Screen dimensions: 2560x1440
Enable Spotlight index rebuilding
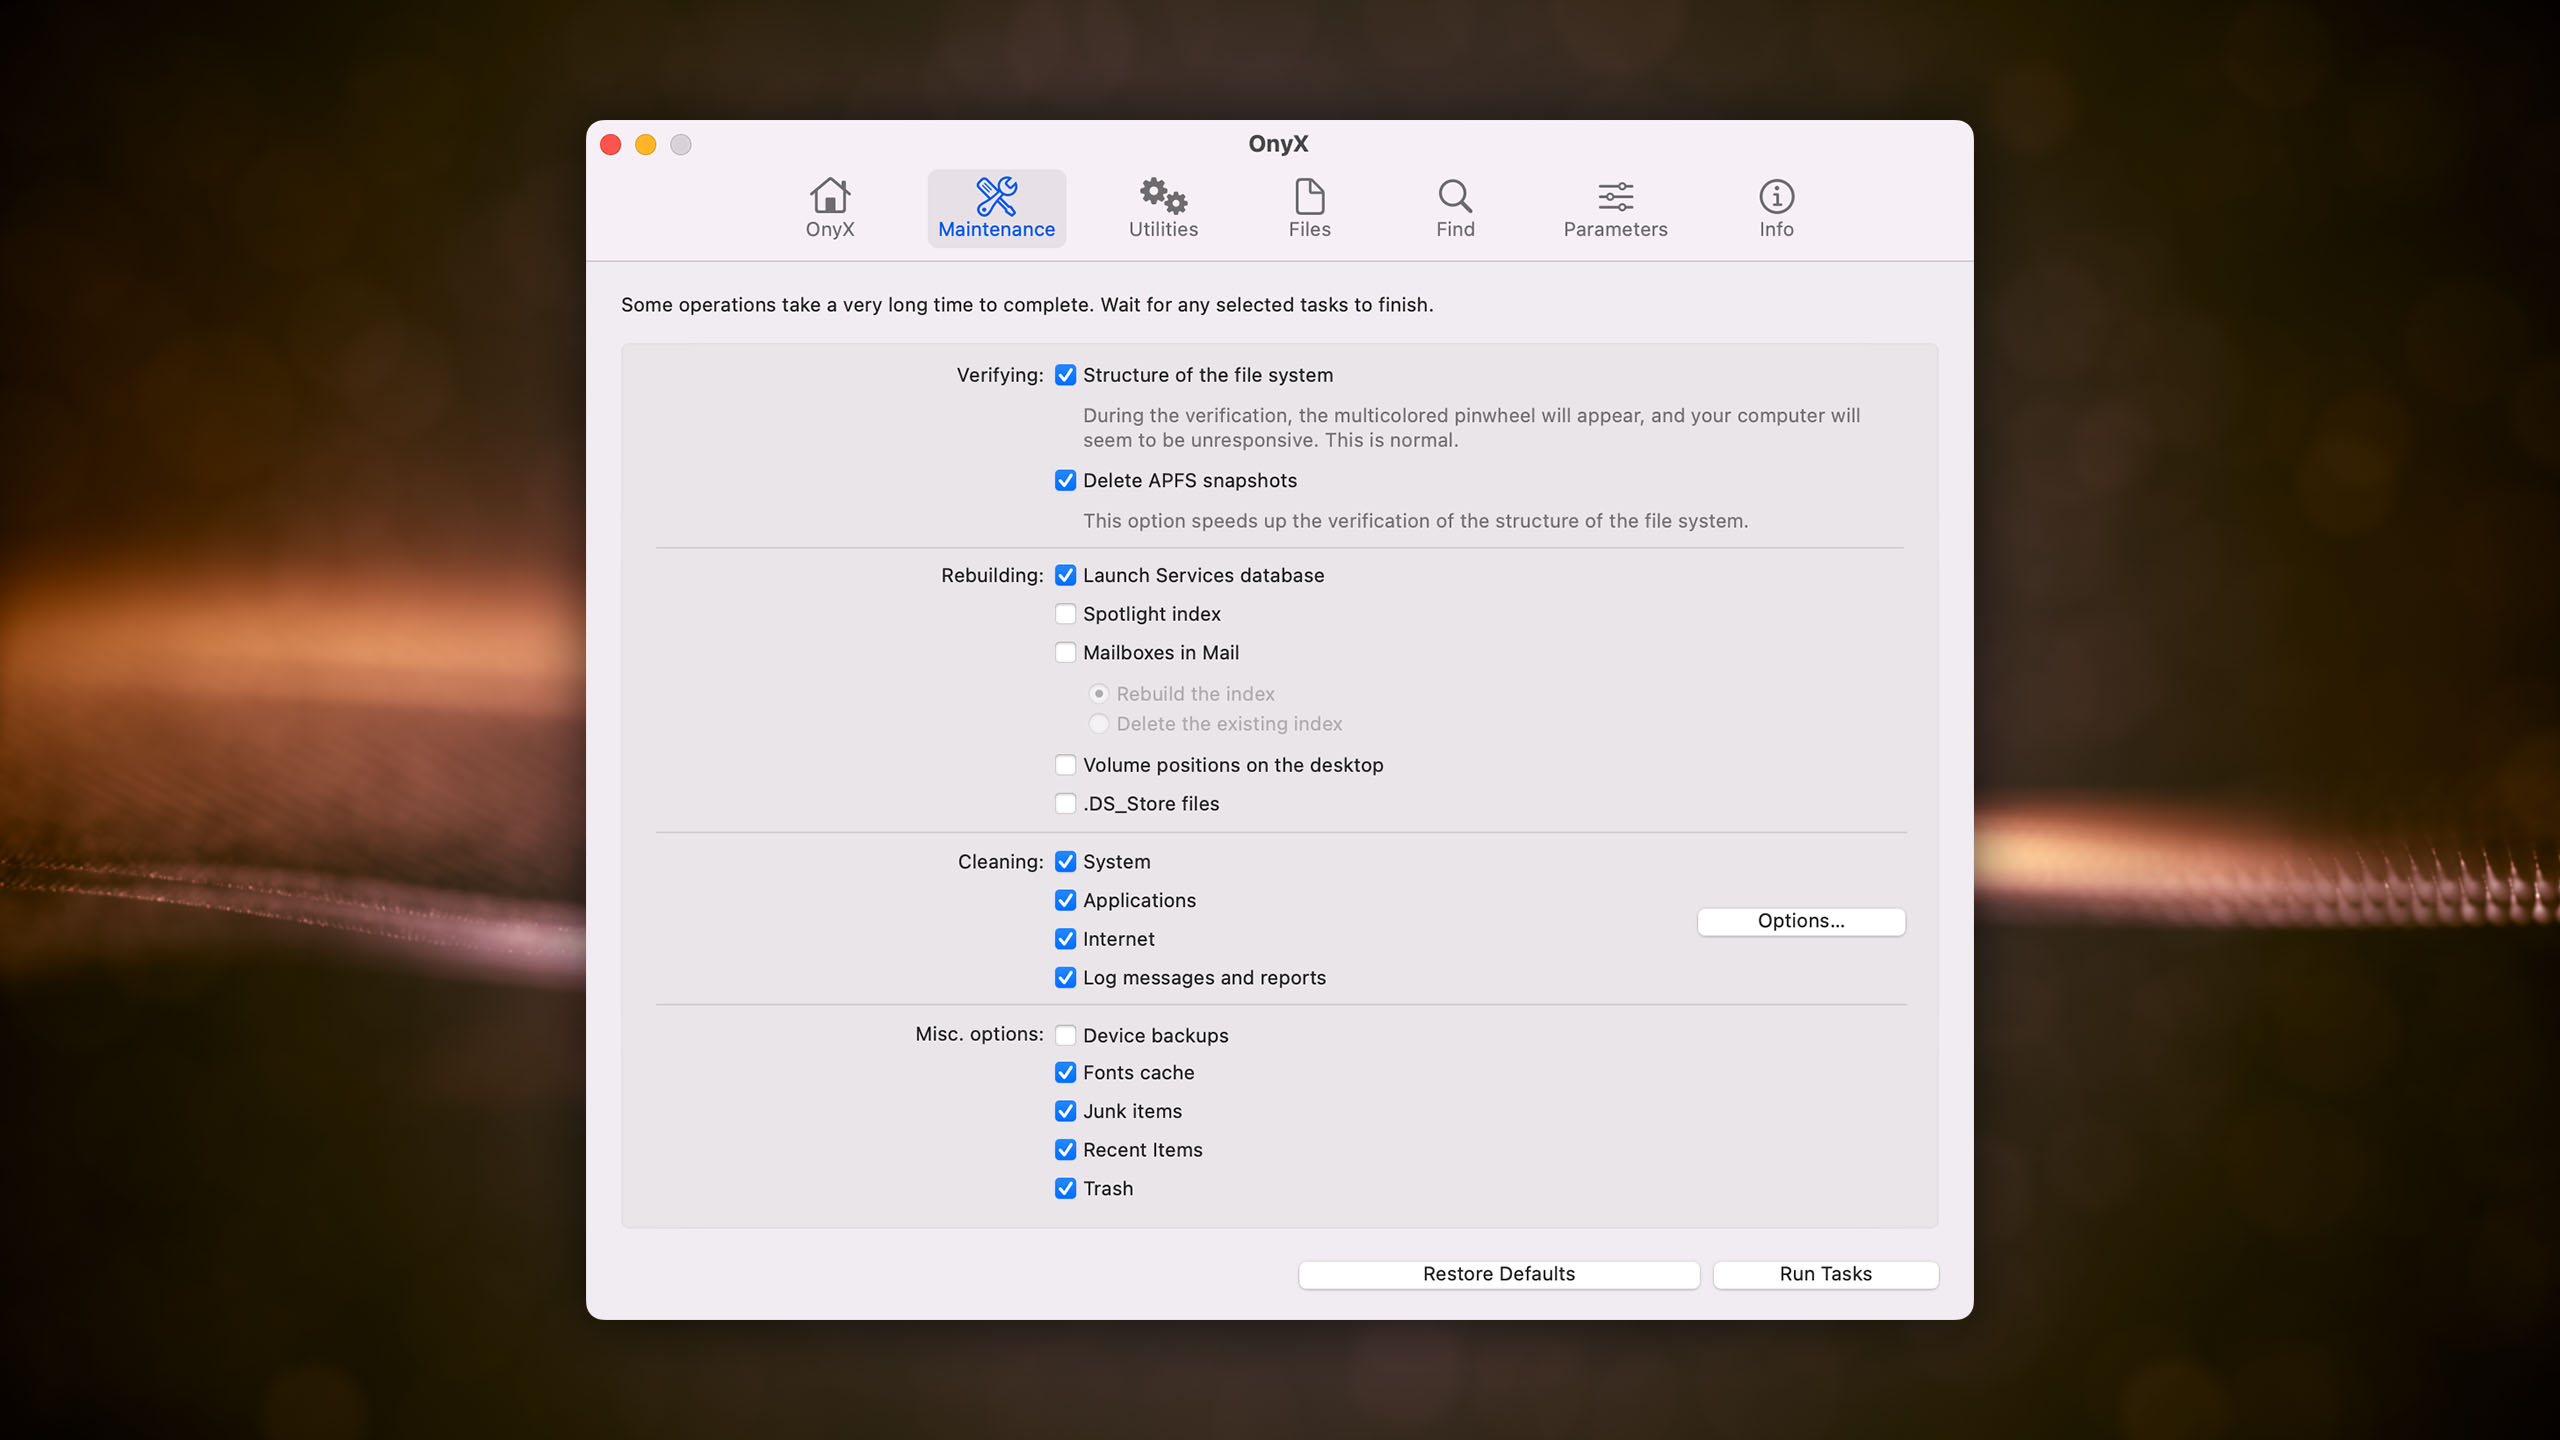coord(1065,614)
